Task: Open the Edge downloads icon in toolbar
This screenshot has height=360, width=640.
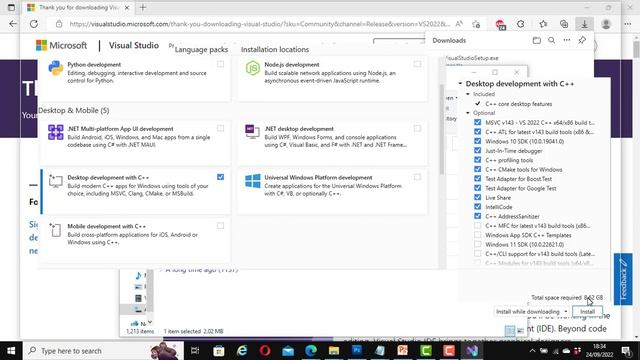Action: click(584, 24)
